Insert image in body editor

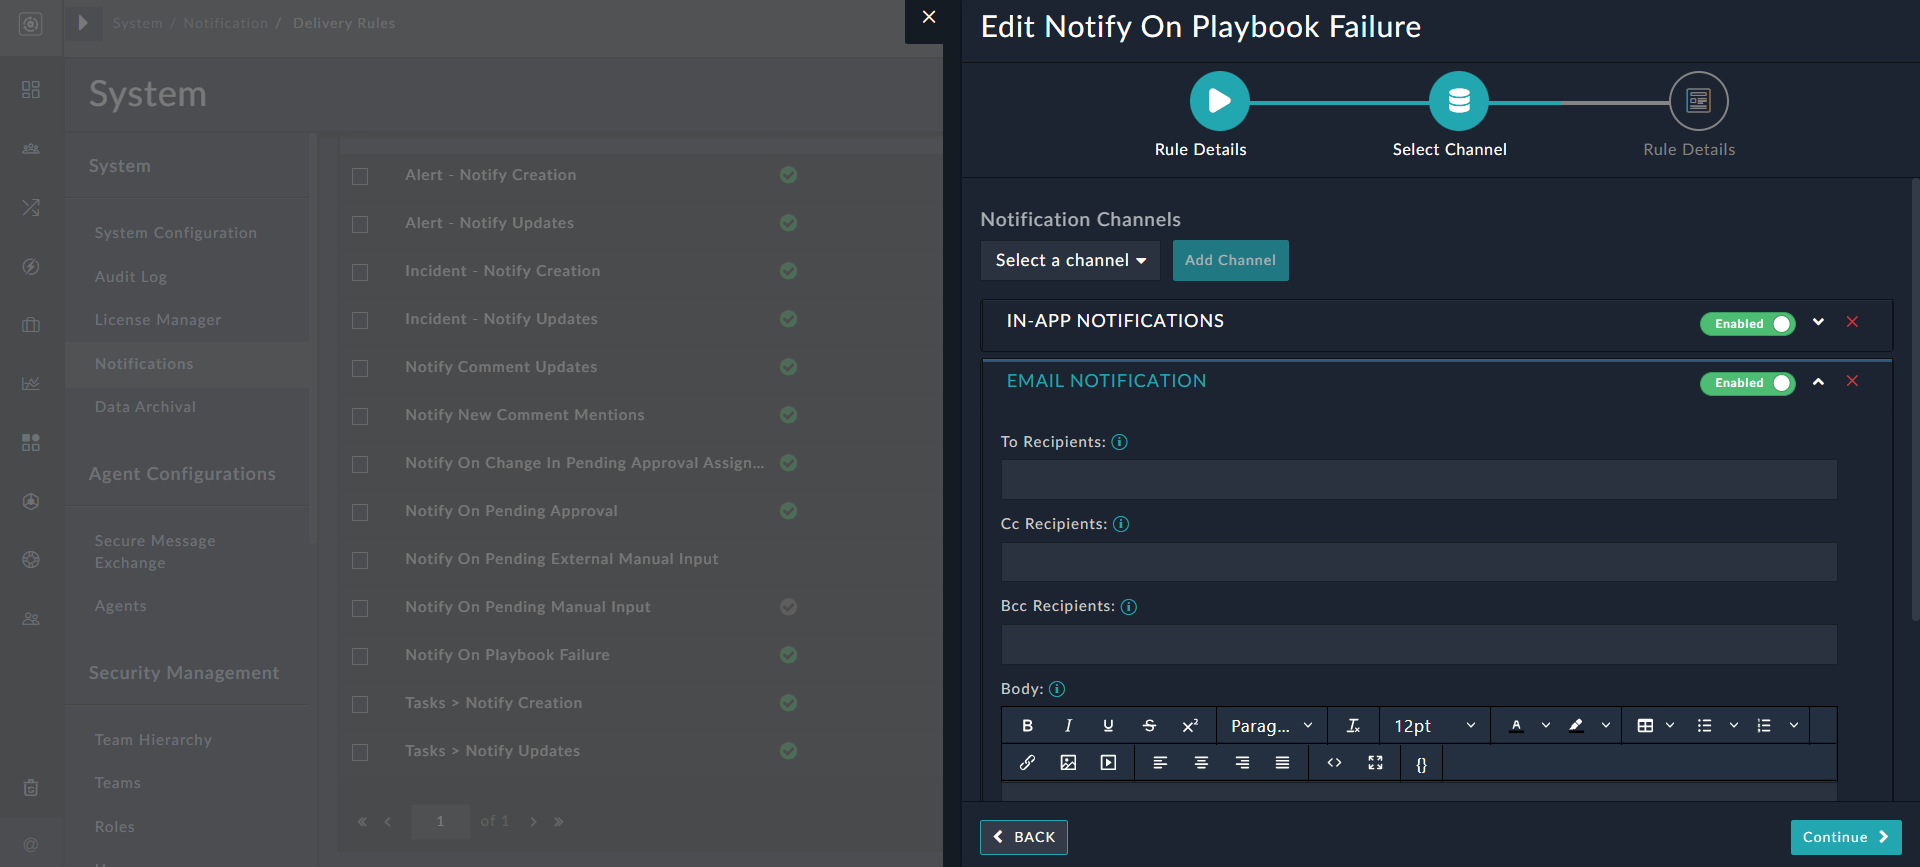(1068, 763)
